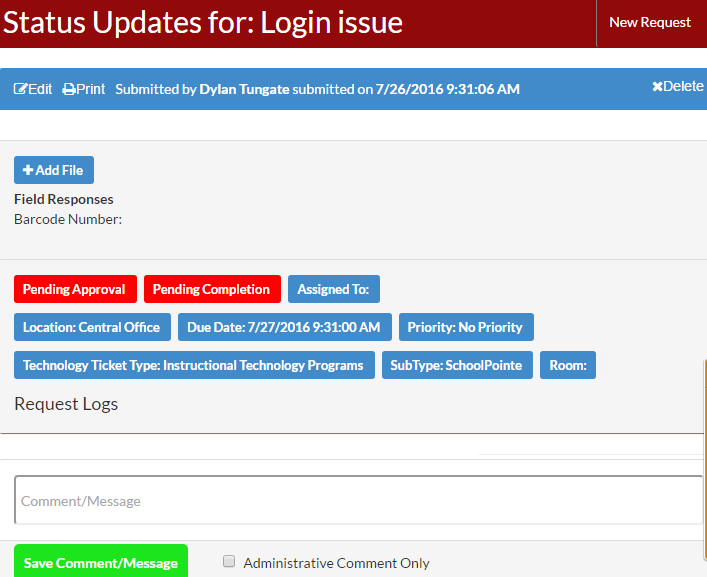Click the Due Date 7/27/2016 tag

[x=284, y=327]
